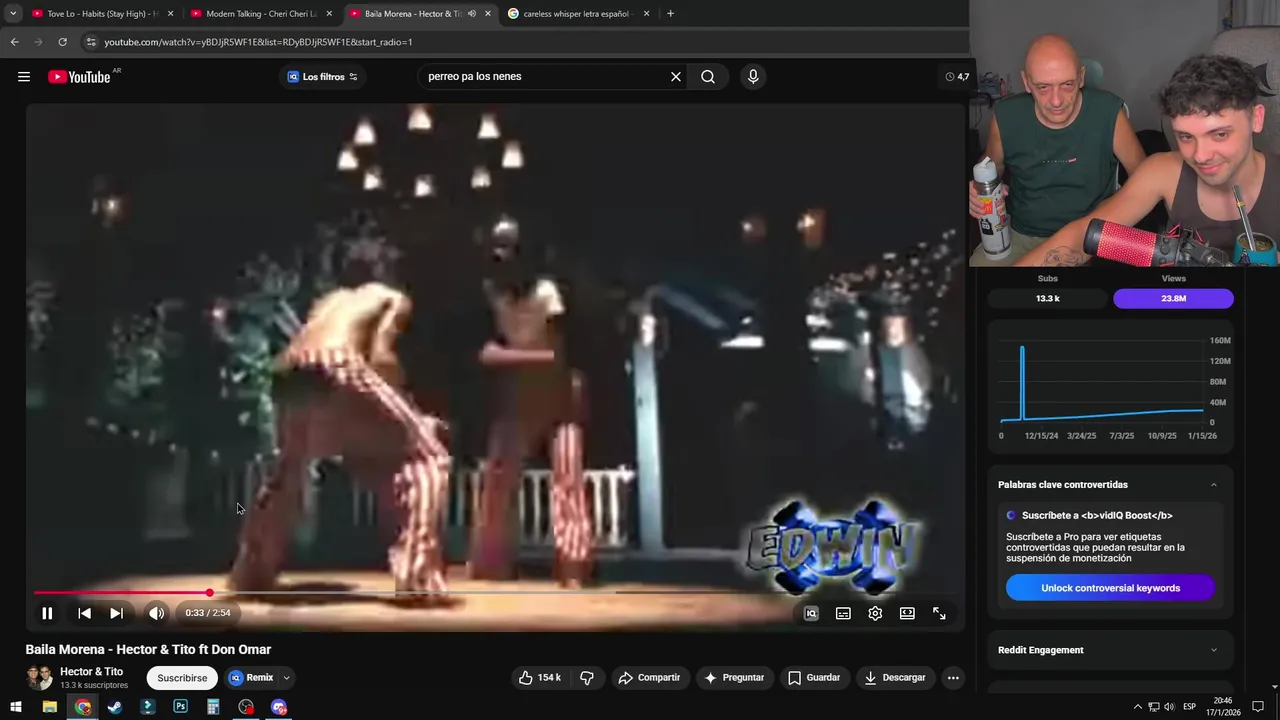Screen dimensions: 1280x720
Task: Open Steam from the taskbar
Action: tap(115, 707)
